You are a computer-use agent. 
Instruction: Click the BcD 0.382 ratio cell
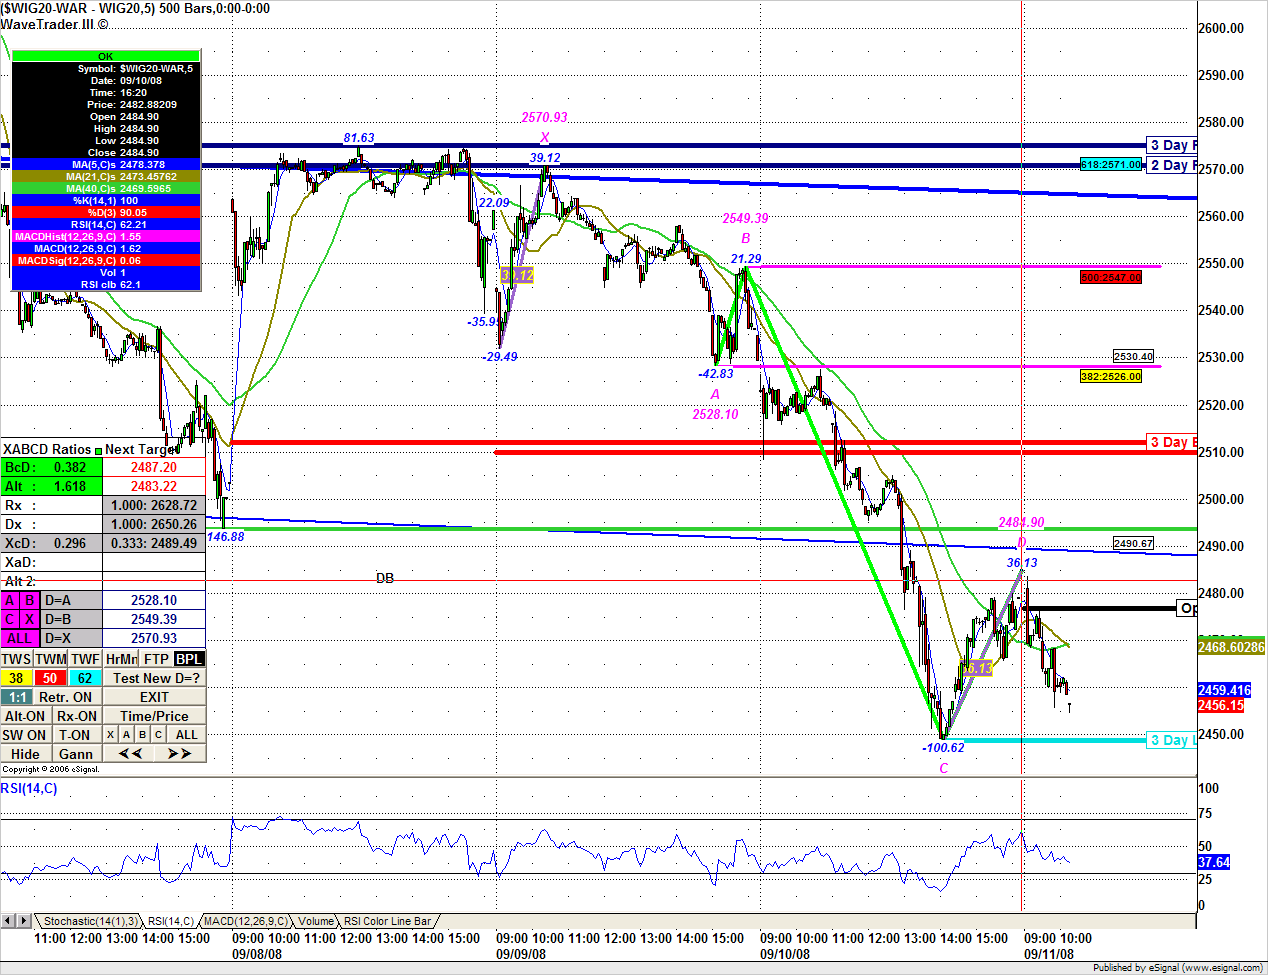(x=51, y=467)
